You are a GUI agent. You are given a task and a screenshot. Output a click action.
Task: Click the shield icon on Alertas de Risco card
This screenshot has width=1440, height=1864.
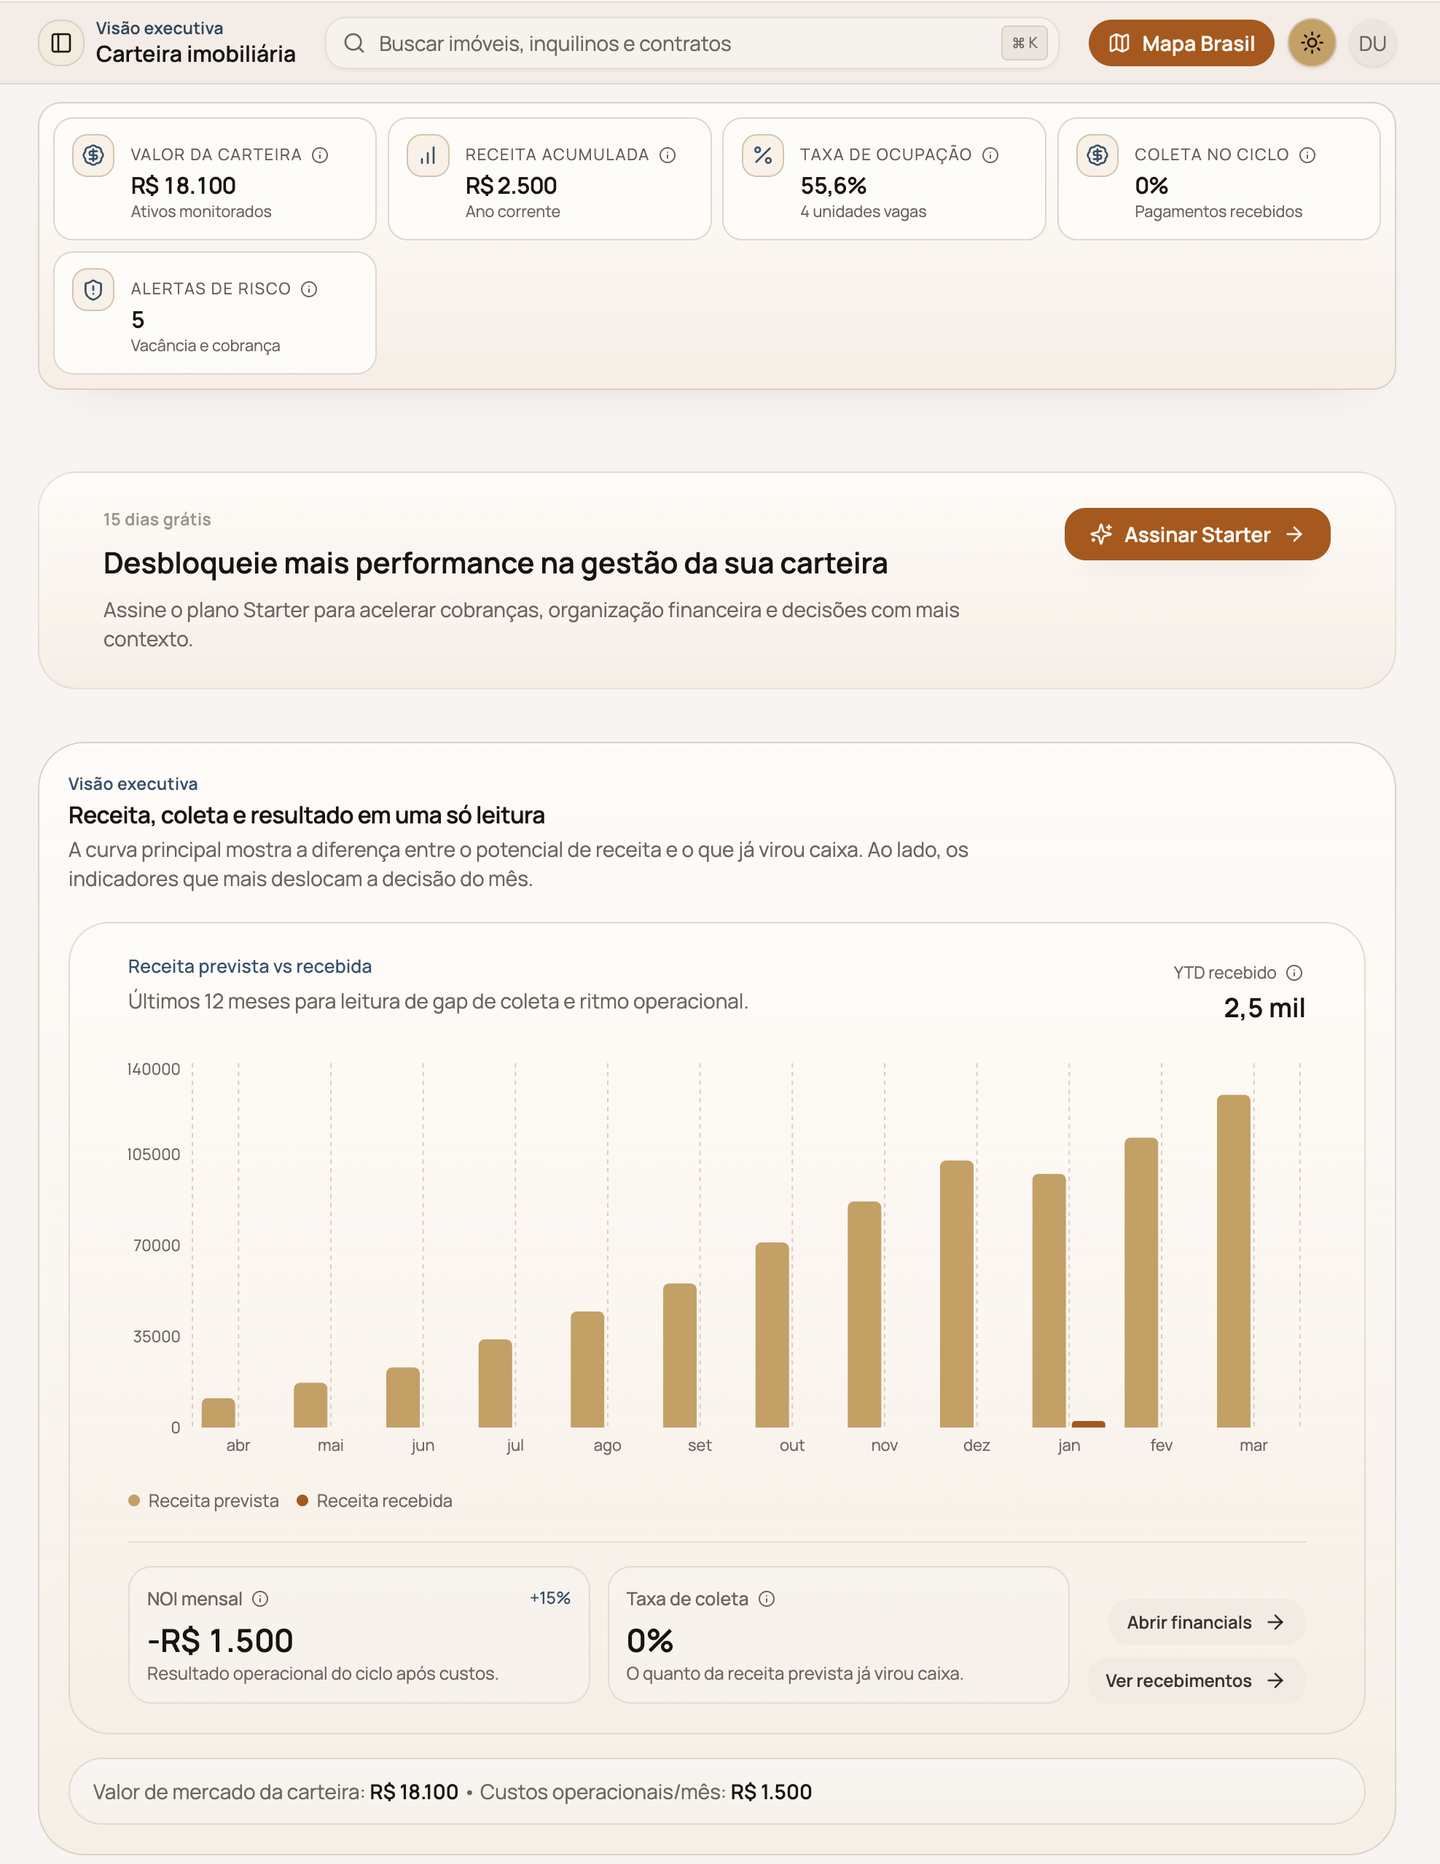[93, 289]
